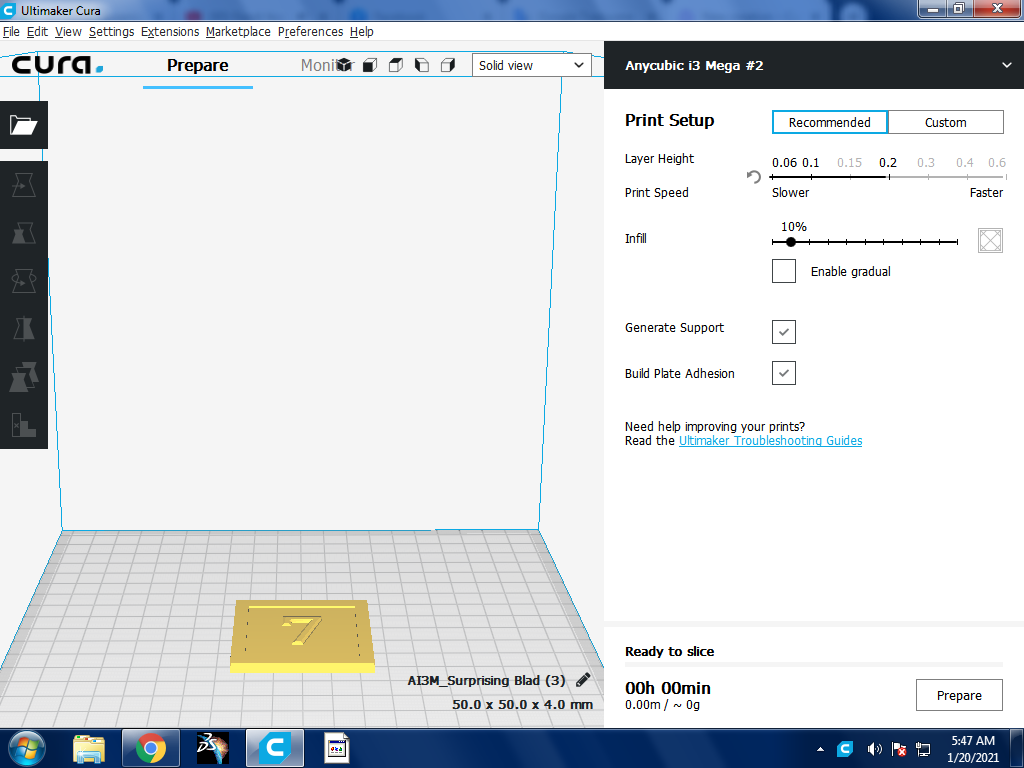Image resolution: width=1024 pixels, height=768 pixels.
Task: Set layer height slider to 0.2
Action: (888, 176)
